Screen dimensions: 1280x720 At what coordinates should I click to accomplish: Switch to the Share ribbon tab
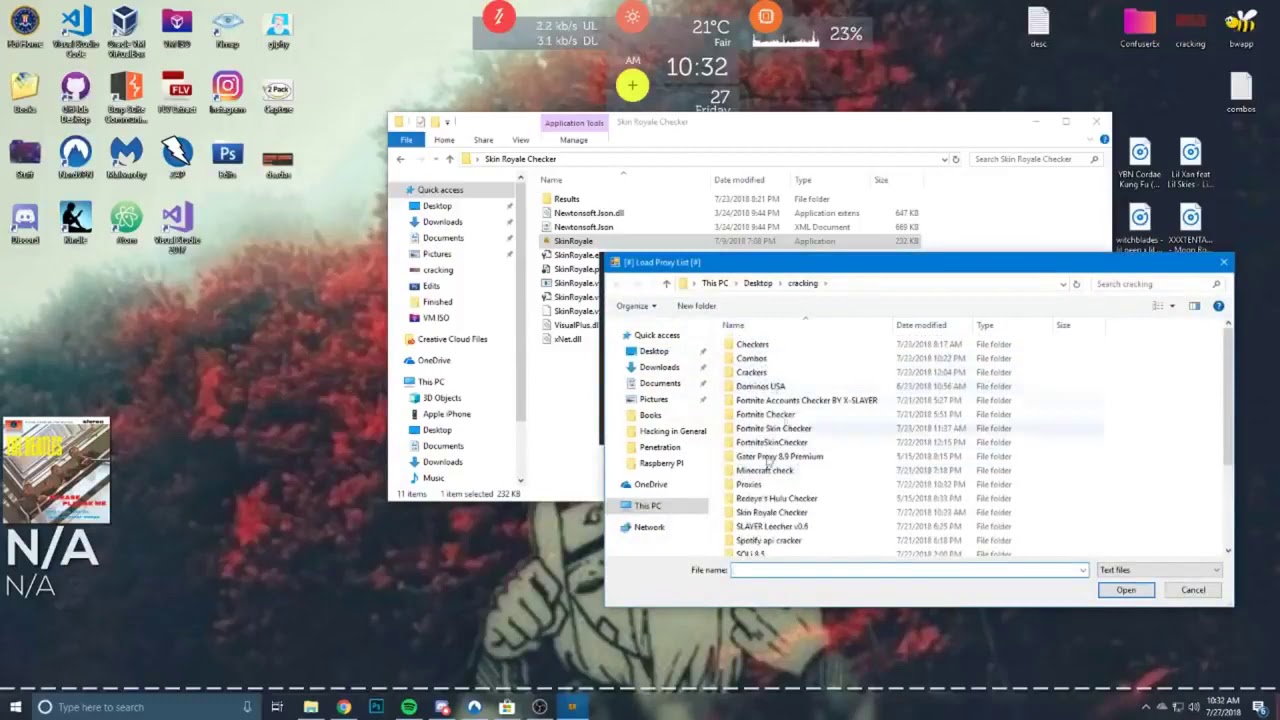click(483, 140)
